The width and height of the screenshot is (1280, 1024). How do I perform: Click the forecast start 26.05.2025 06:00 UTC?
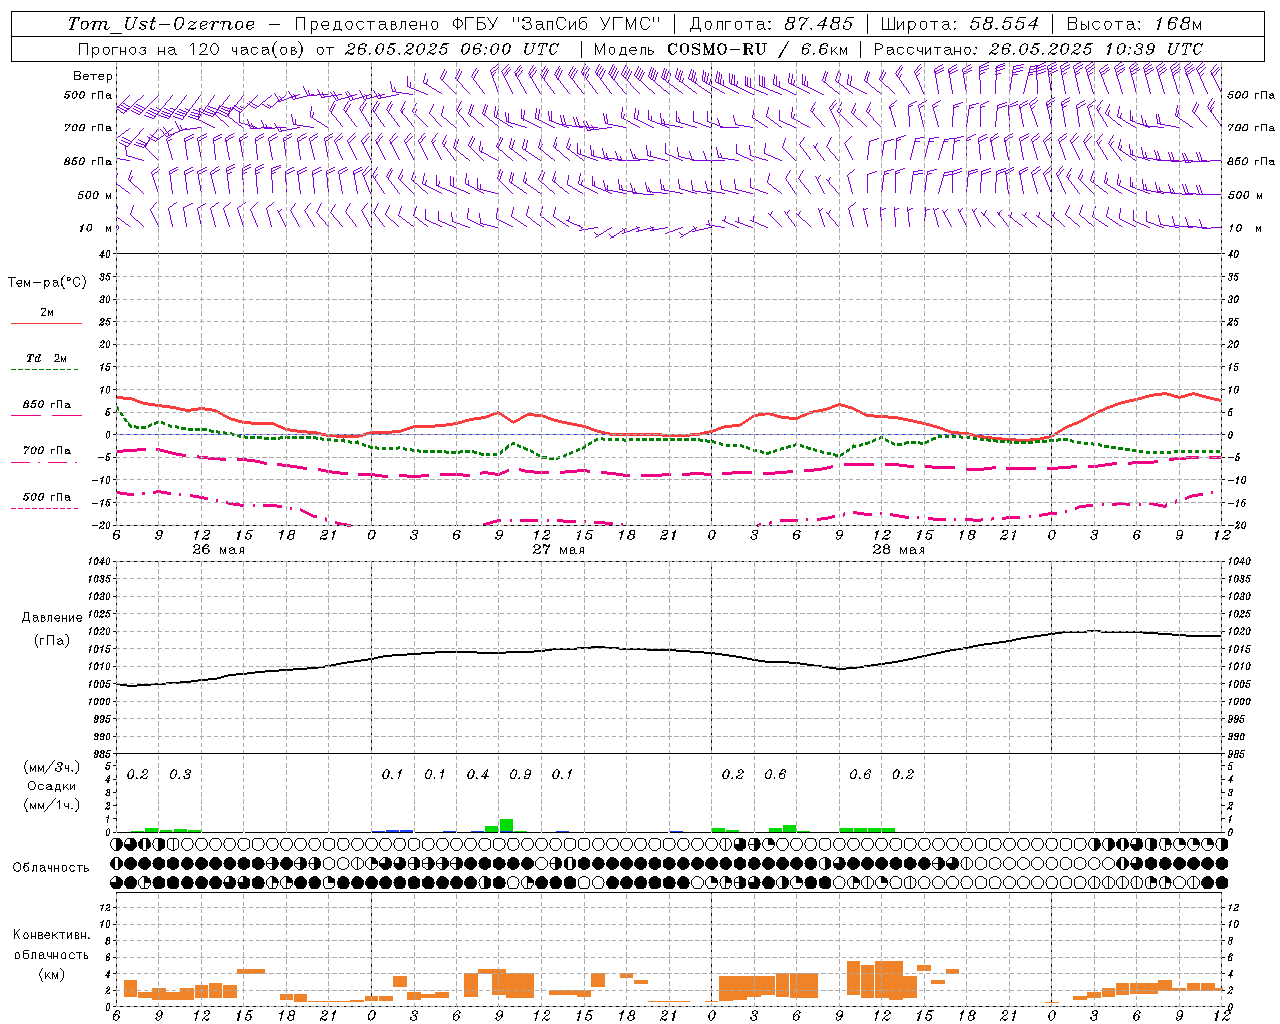(452, 49)
